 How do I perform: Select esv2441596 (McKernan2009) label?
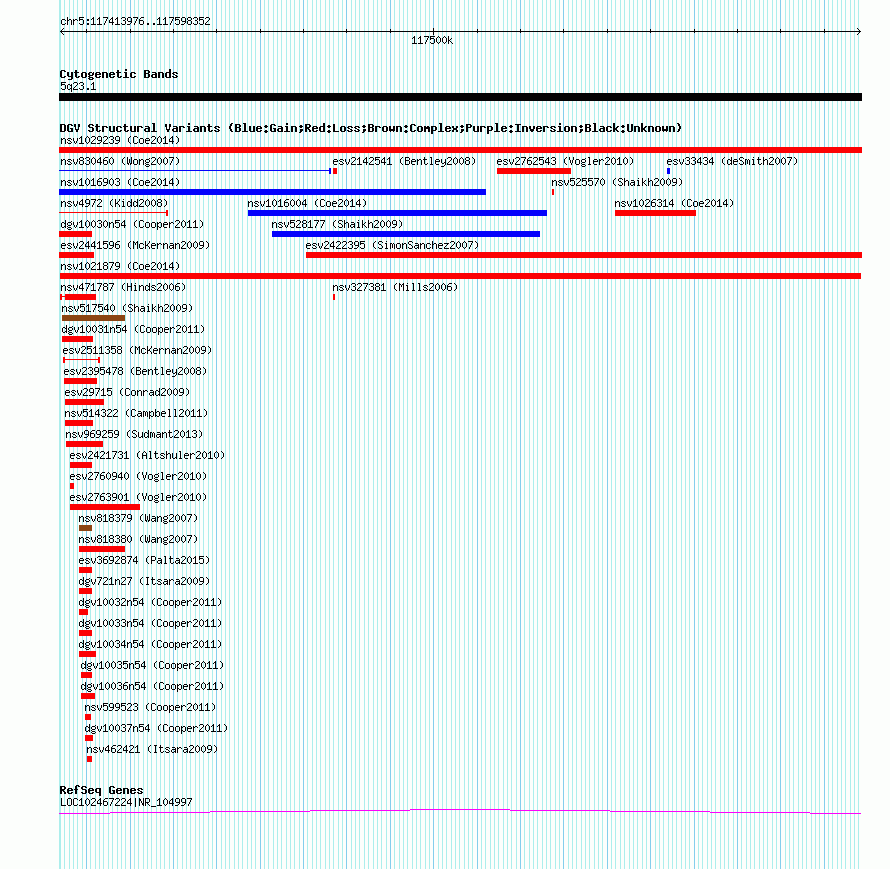(135, 245)
